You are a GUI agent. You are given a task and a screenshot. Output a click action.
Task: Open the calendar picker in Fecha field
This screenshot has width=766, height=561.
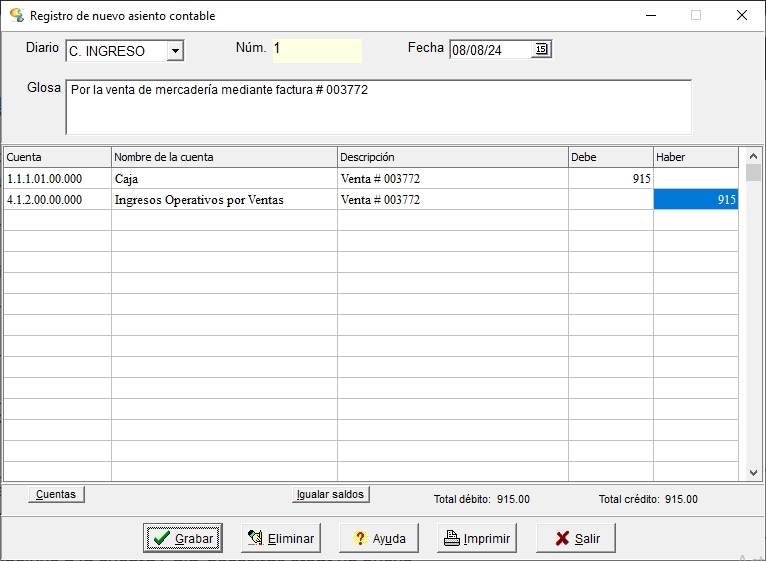541,49
